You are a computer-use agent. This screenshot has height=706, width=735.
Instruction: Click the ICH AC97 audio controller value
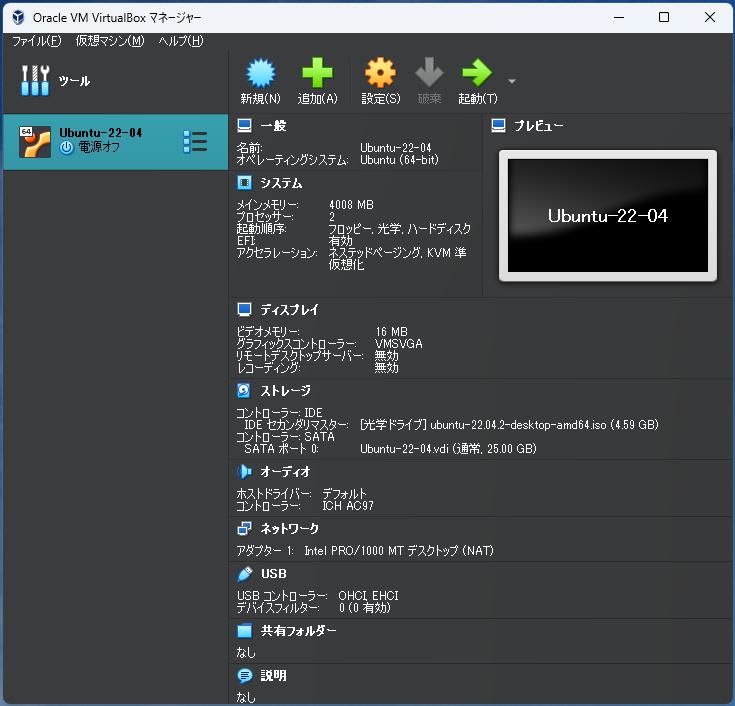point(348,506)
